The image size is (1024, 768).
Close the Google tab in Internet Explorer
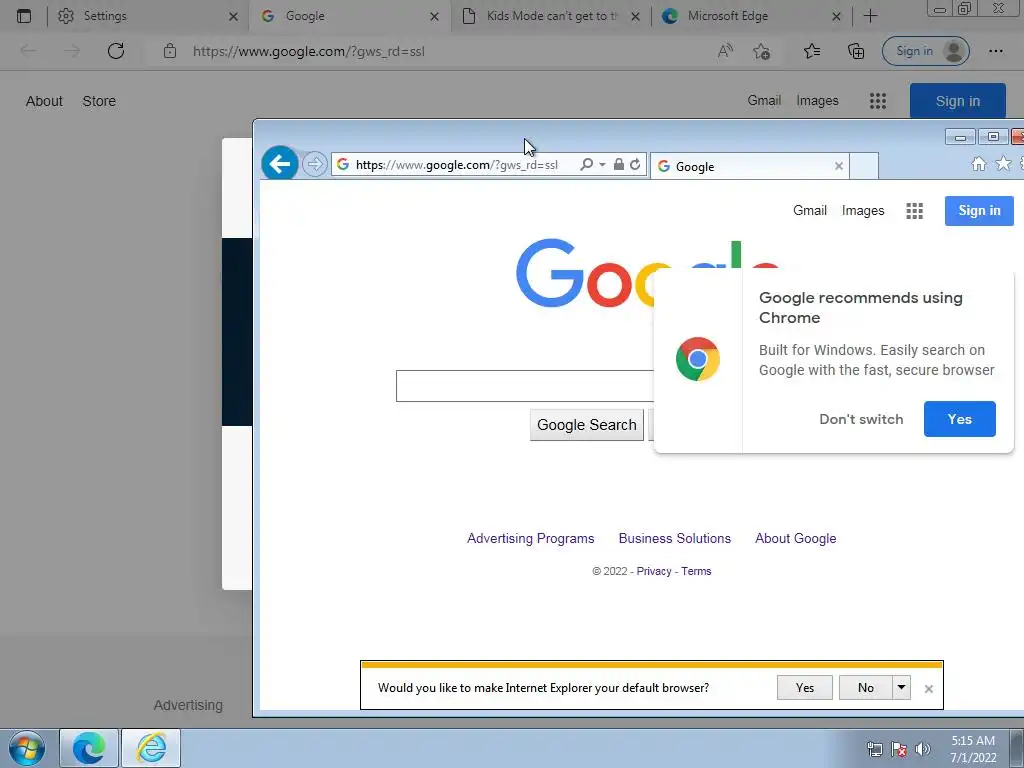click(x=839, y=166)
